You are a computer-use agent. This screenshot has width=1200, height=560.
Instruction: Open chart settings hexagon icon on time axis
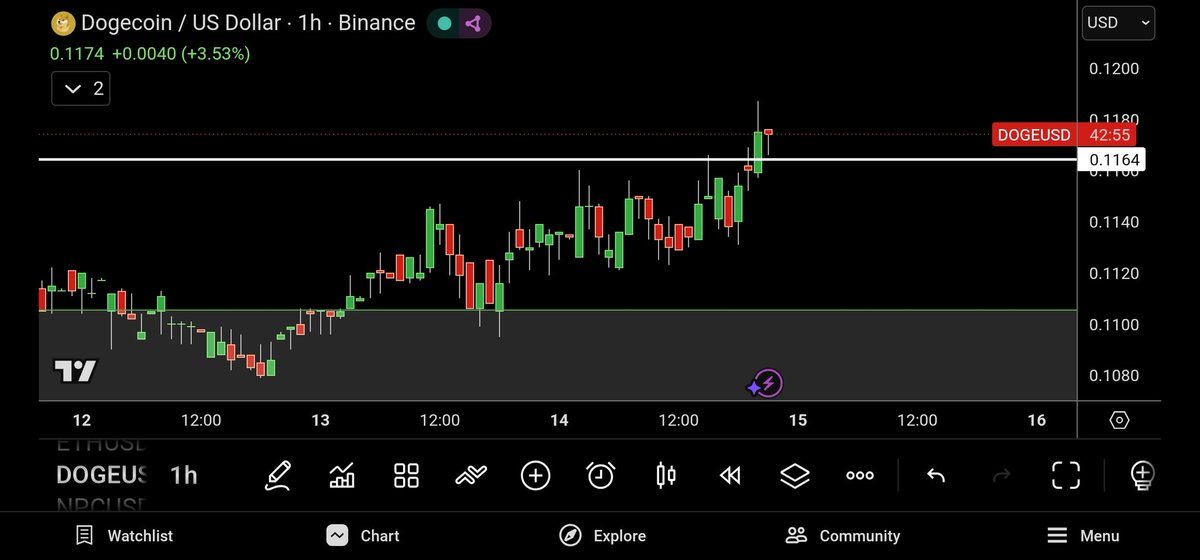1119,420
